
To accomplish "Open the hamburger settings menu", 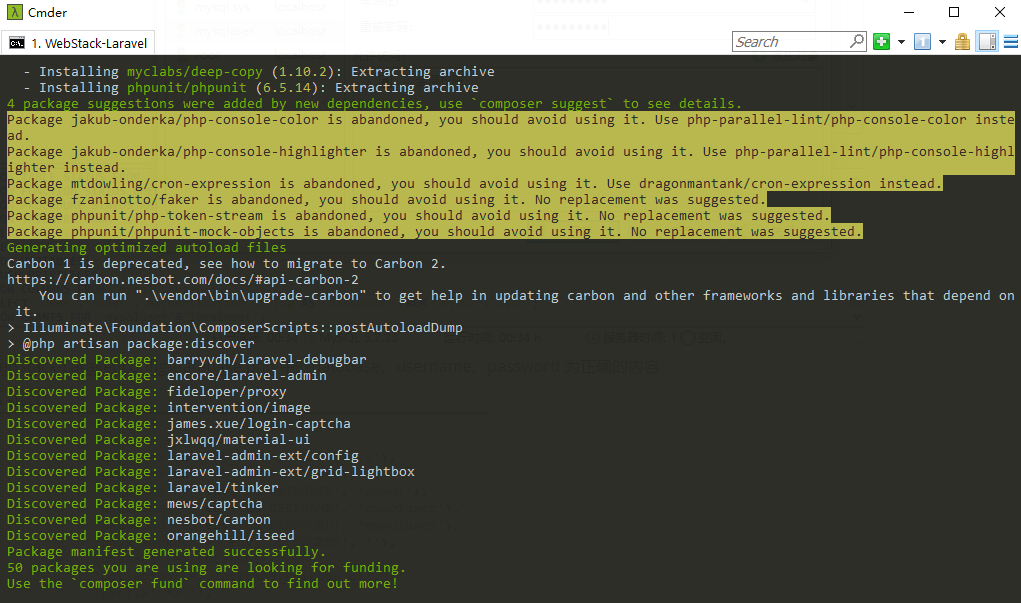I will click(x=1011, y=42).
